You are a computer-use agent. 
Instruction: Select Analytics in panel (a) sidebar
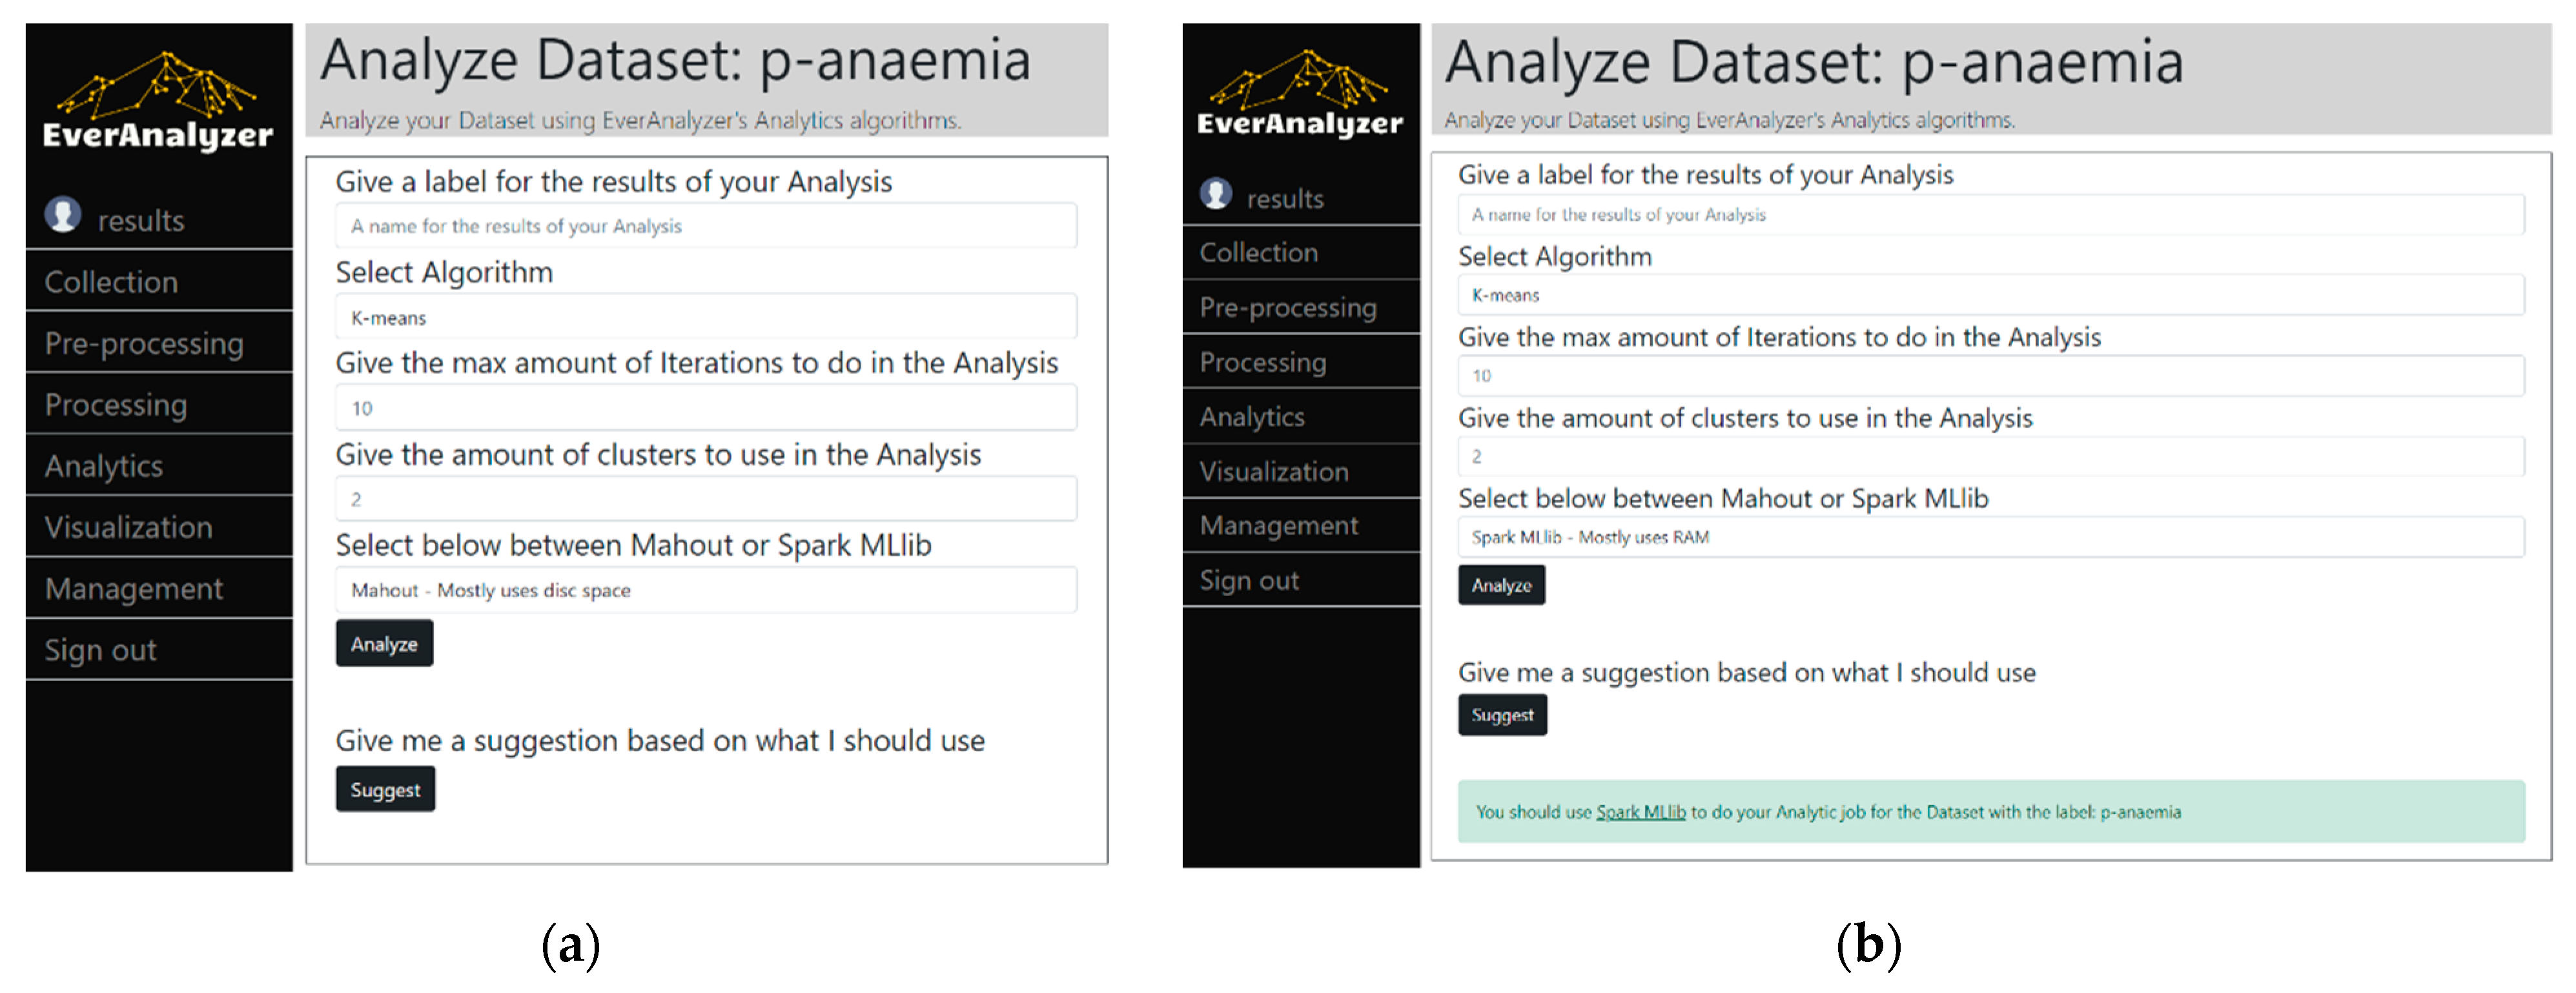tap(104, 466)
